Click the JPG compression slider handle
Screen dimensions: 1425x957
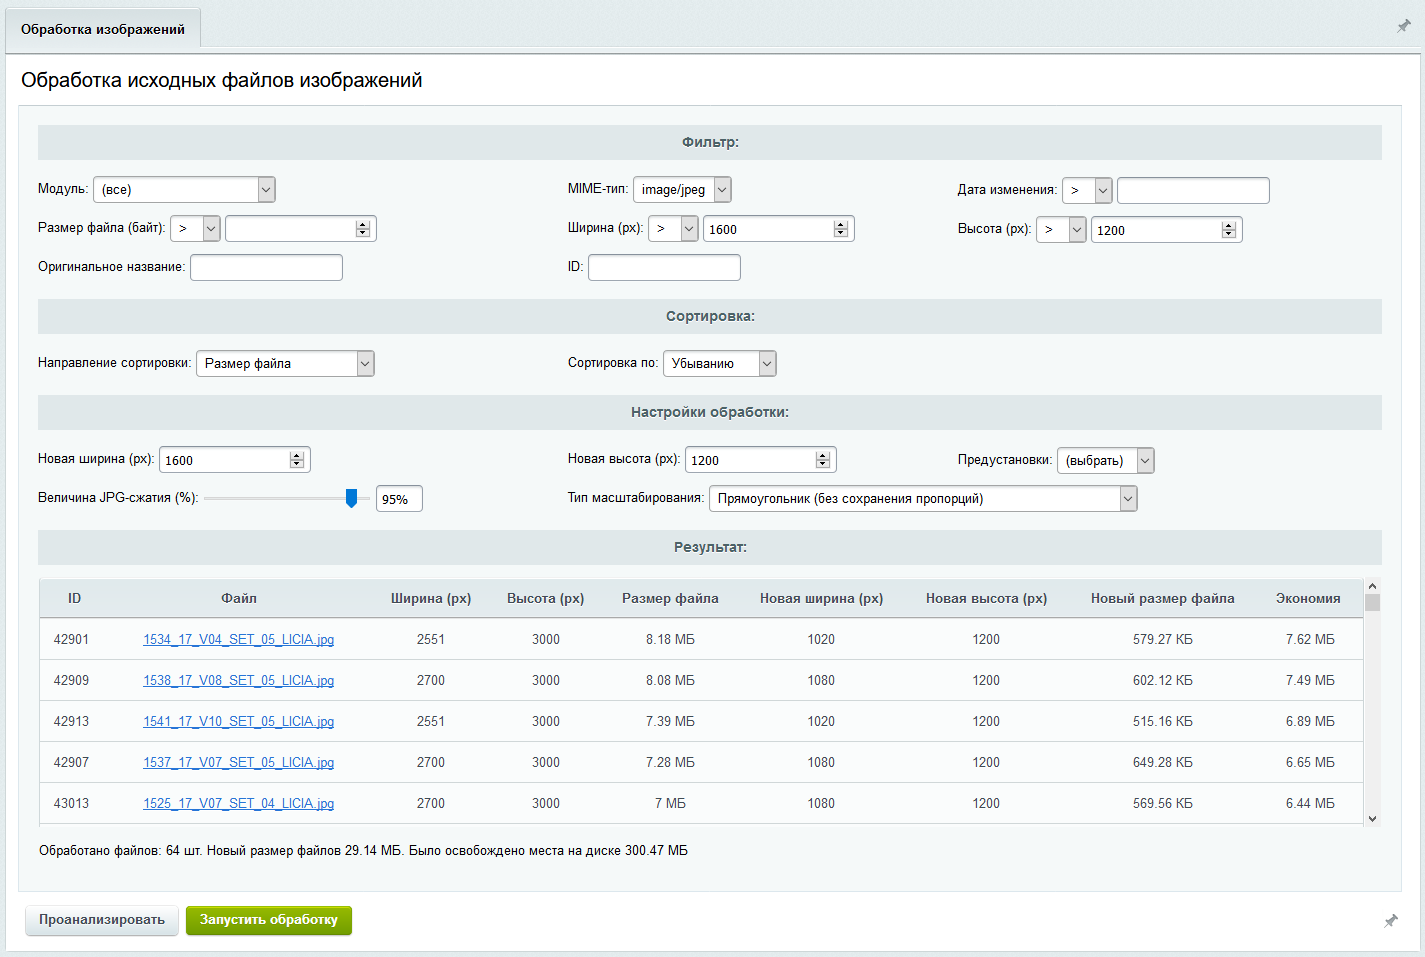click(351, 498)
